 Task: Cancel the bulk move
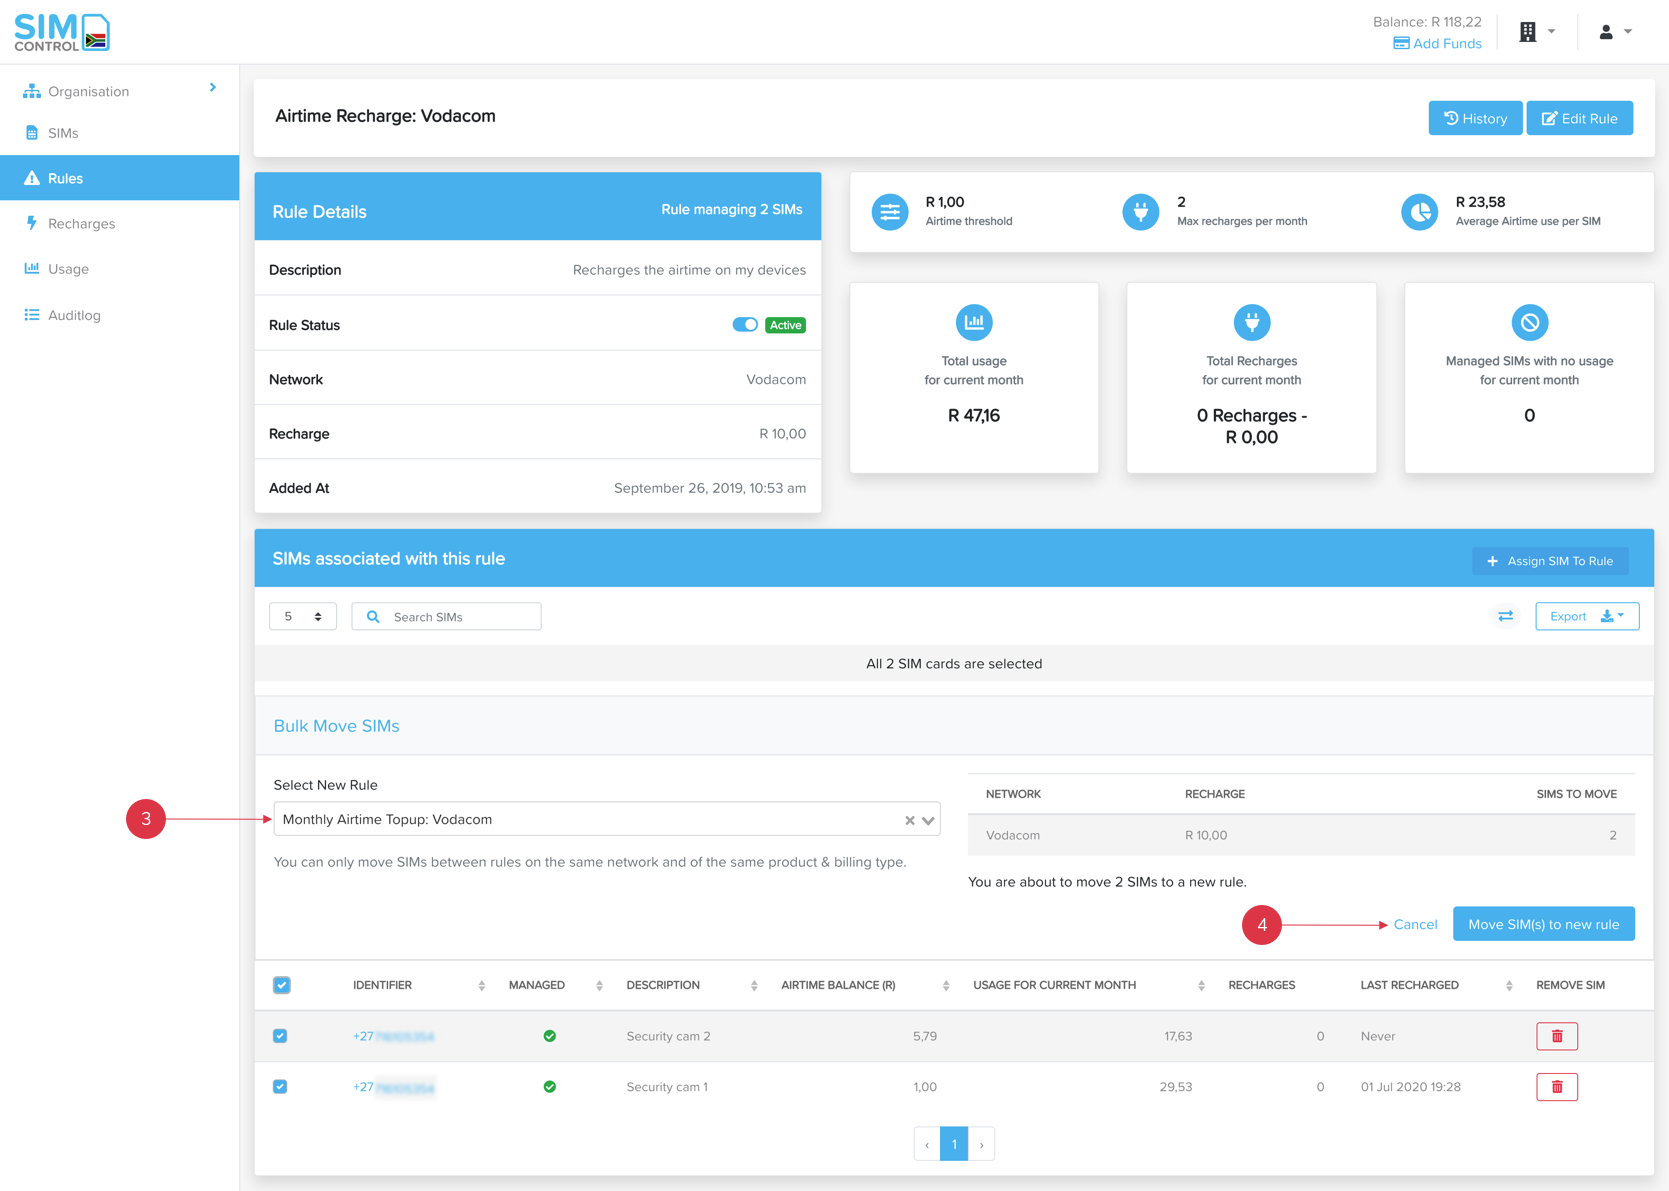tap(1415, 924)
